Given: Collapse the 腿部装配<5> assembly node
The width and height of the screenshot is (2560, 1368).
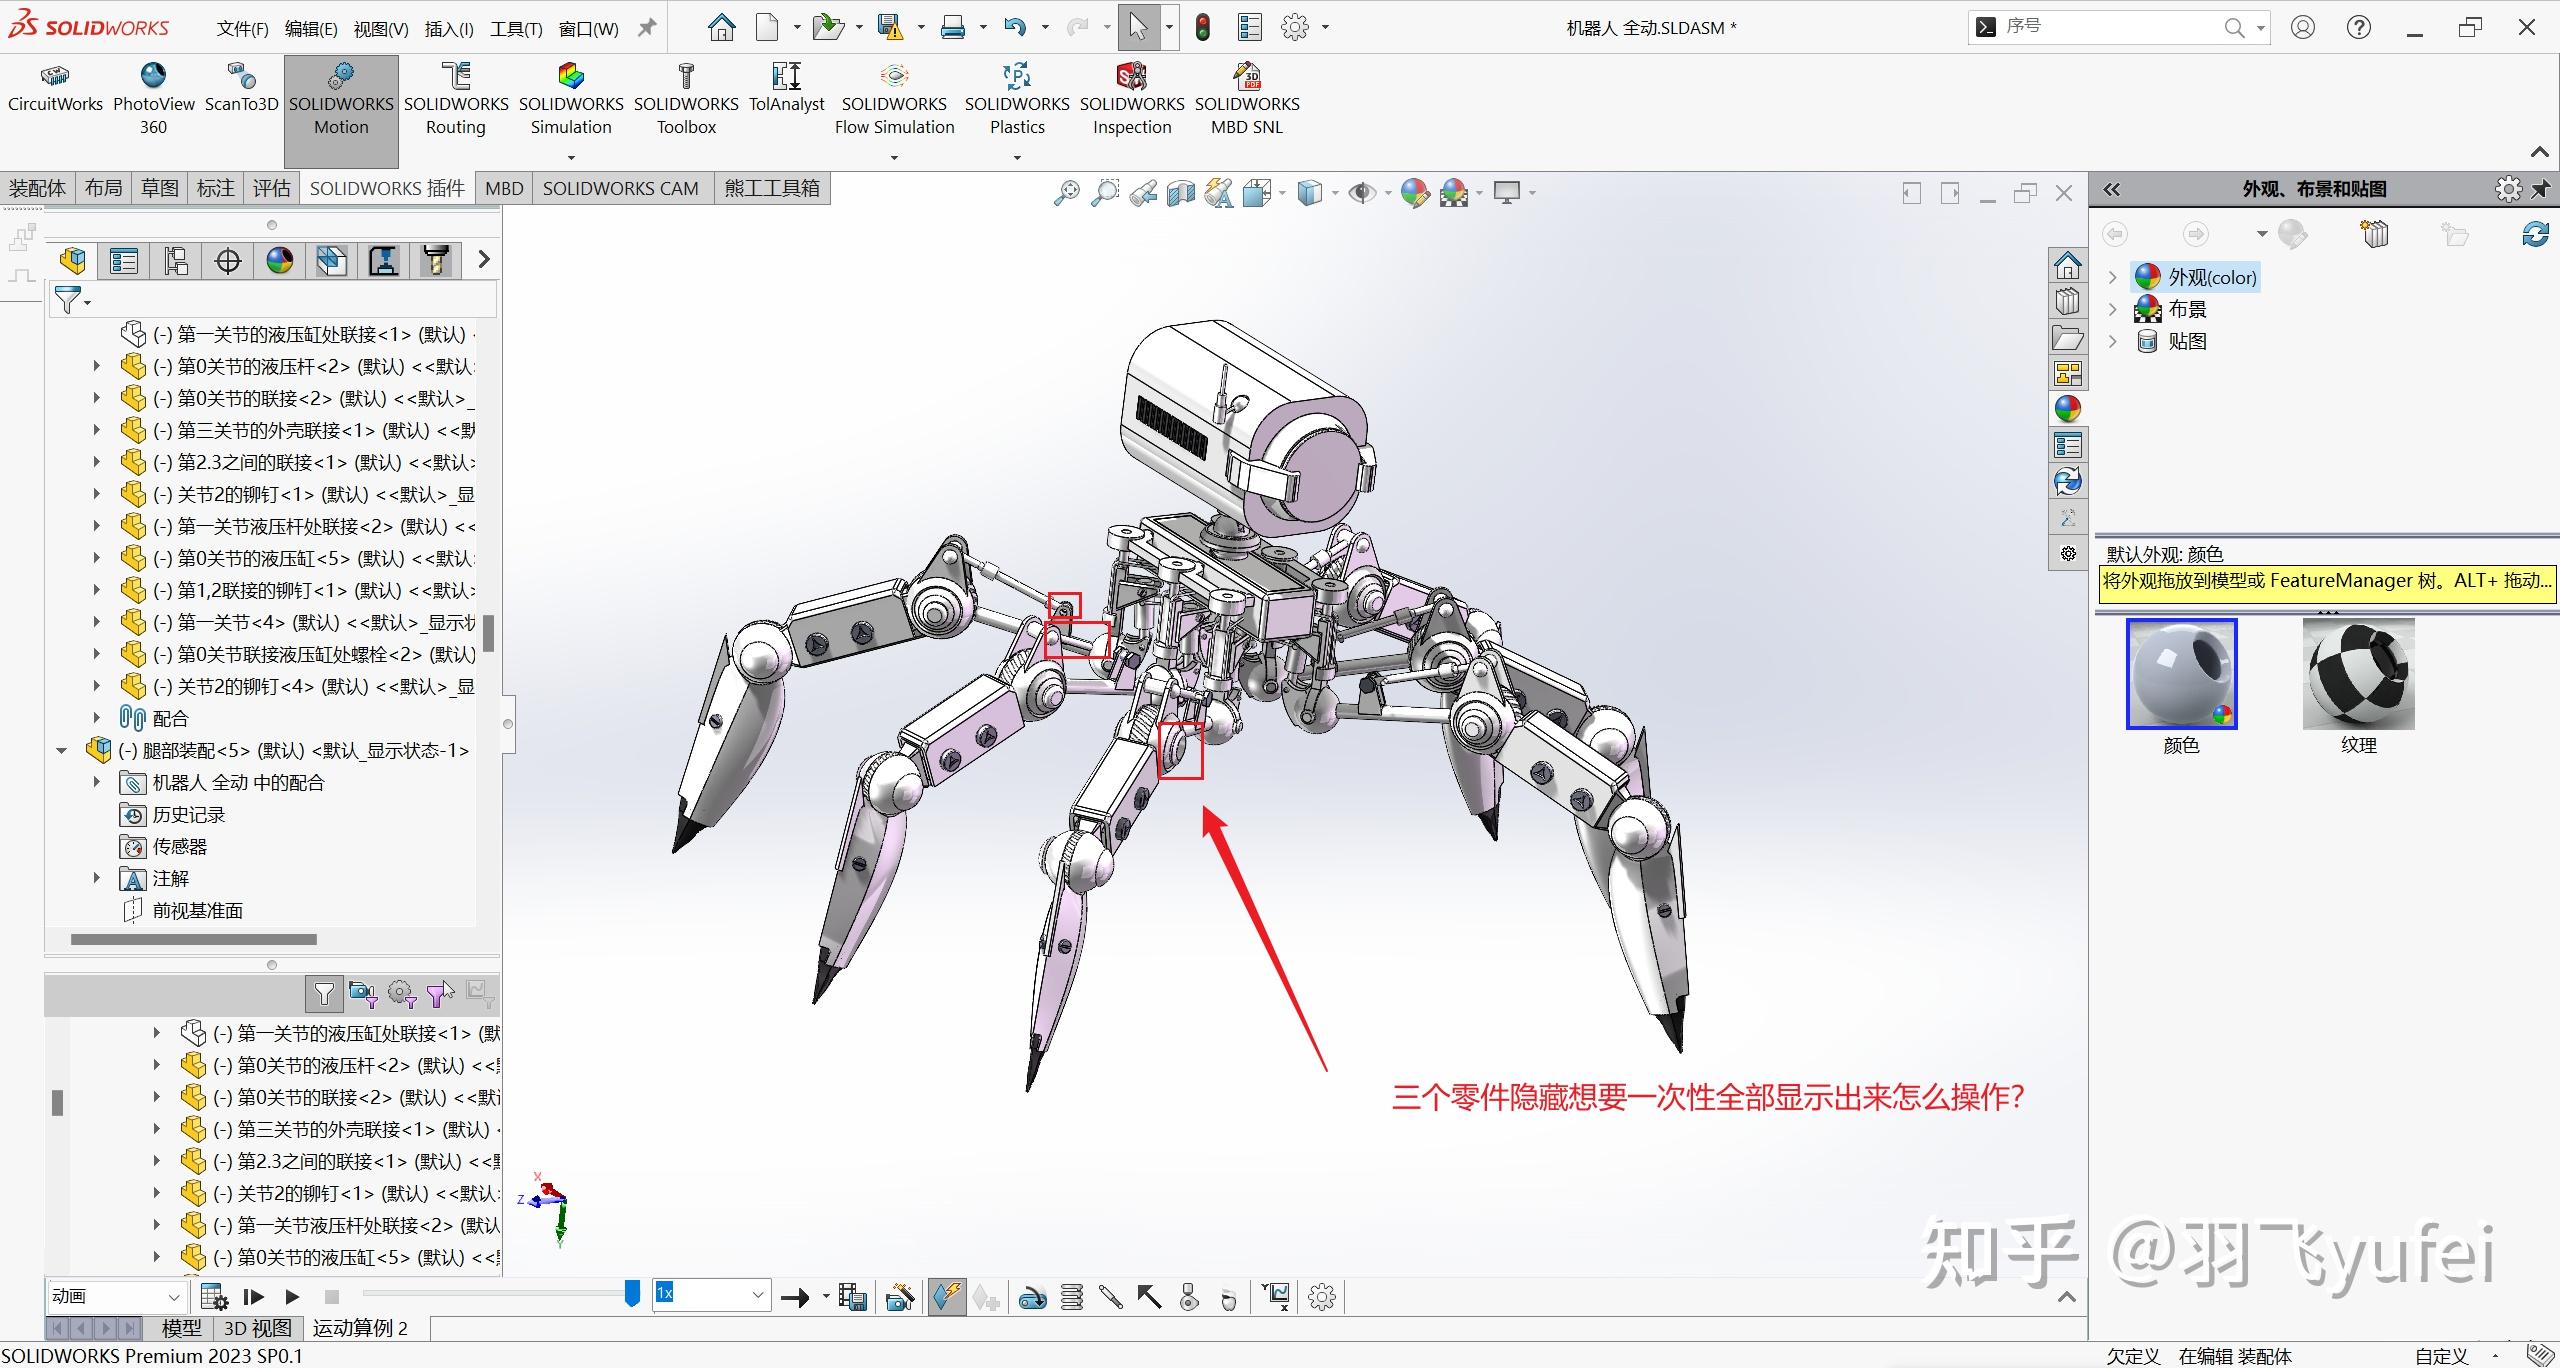Looking at the screenshot, I should click(x=62, y=750).
